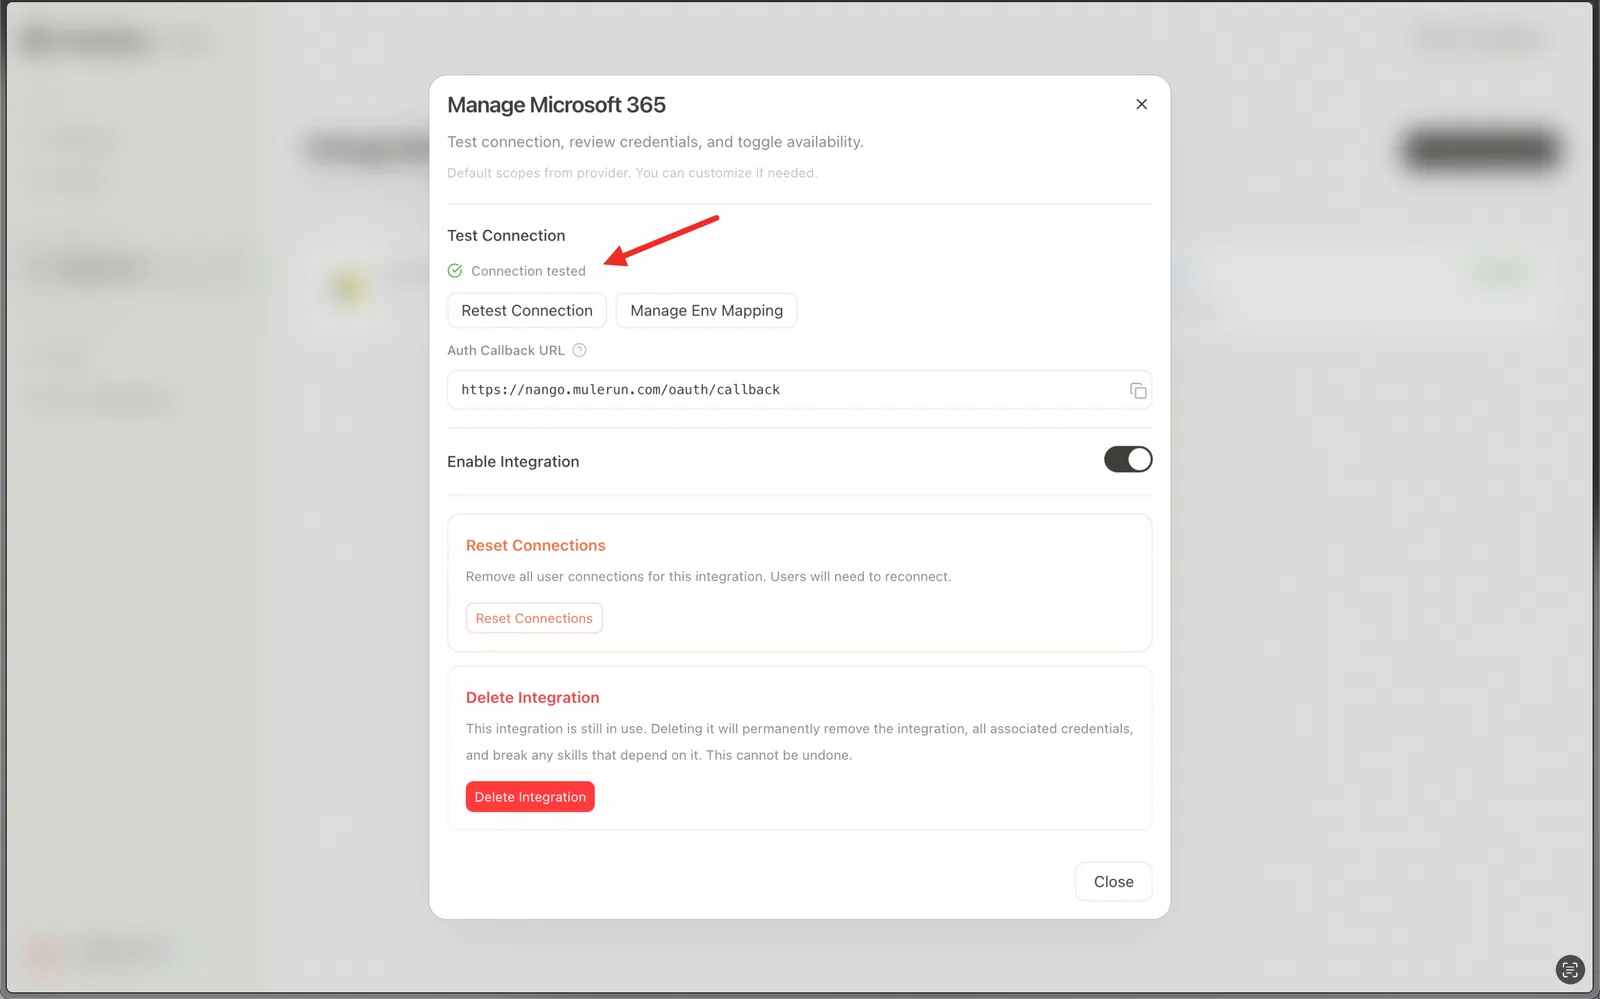Image resolution: width=1600 pixels, height=999 pixels.
Task: Click the 'Test Connection' heading
Action: (x=506, y=235)
